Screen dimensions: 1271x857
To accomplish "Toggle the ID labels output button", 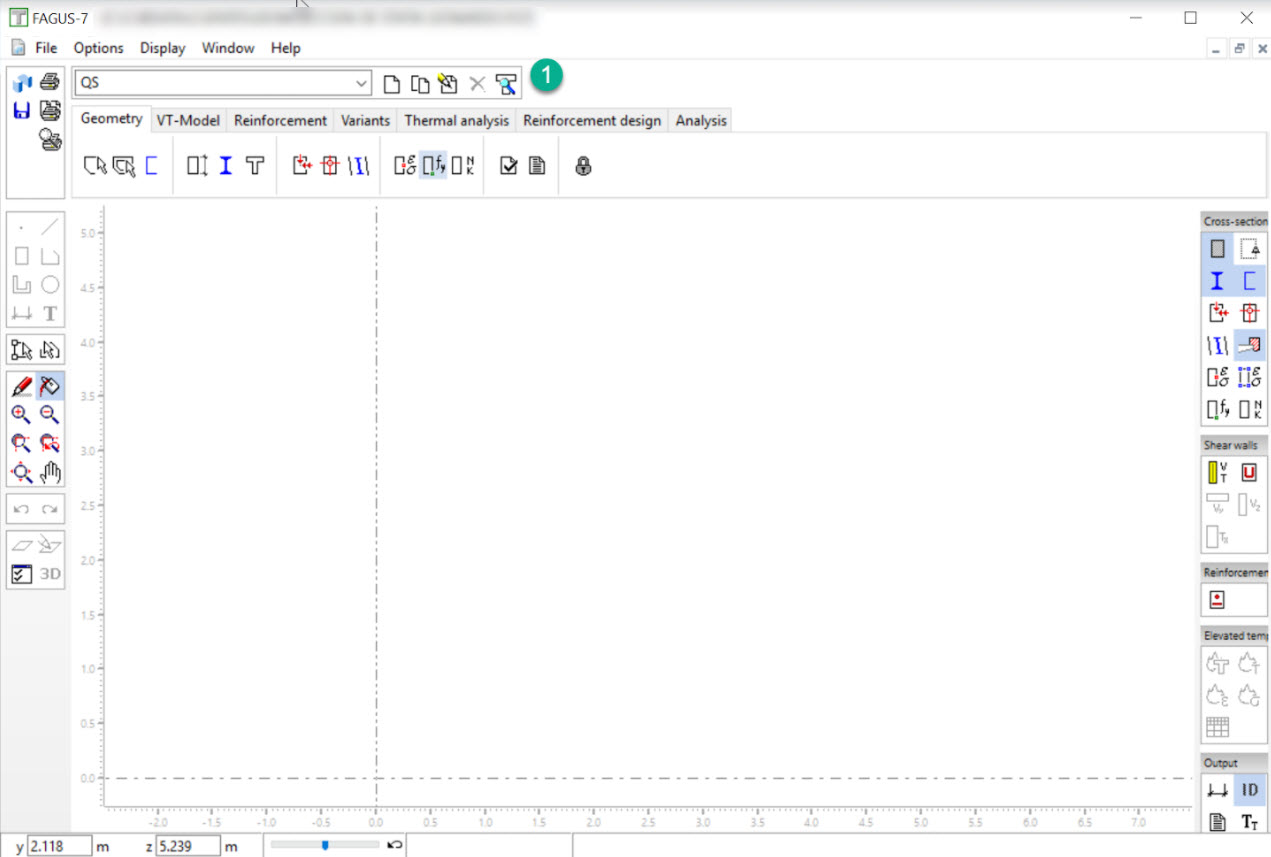I will point(1248,790).
